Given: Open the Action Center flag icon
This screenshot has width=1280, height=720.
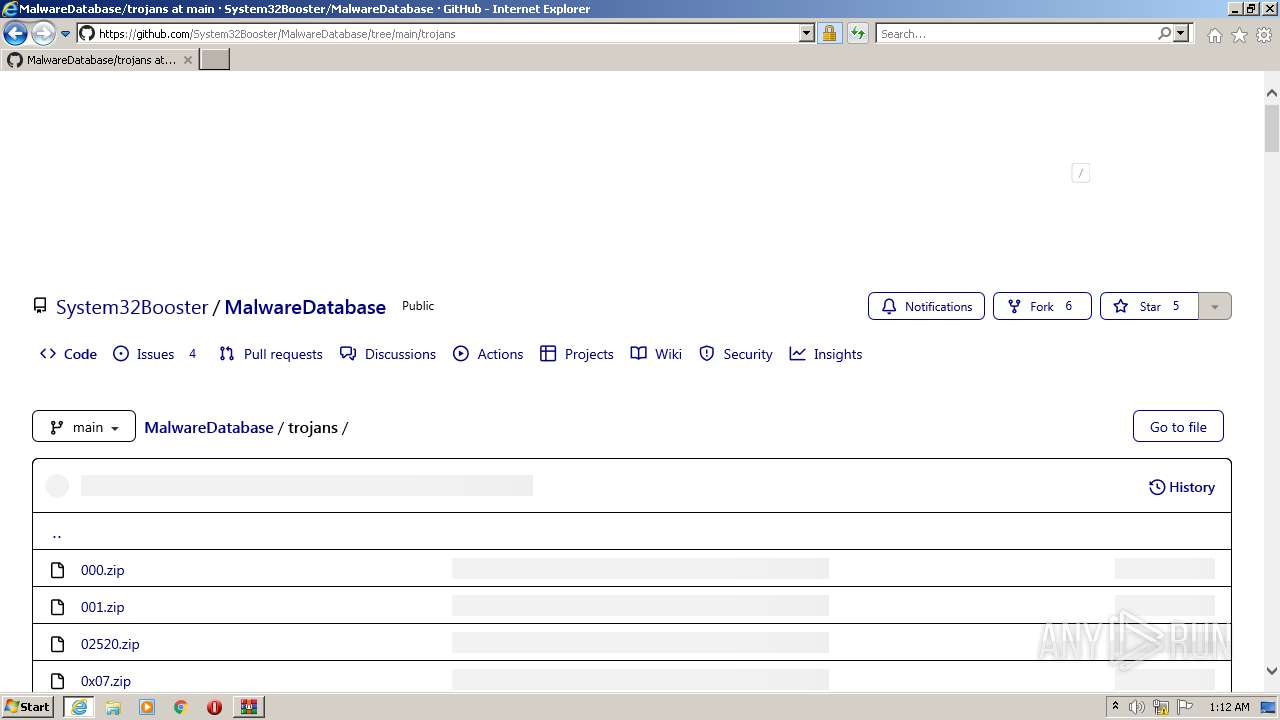Looking at the screenshot, I should [1185, 707].
